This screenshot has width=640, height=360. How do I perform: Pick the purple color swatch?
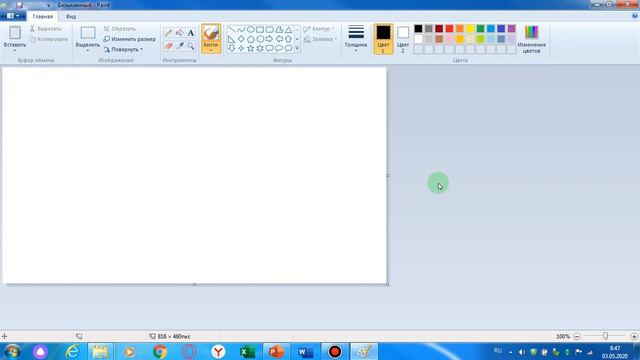coord(511,29)
